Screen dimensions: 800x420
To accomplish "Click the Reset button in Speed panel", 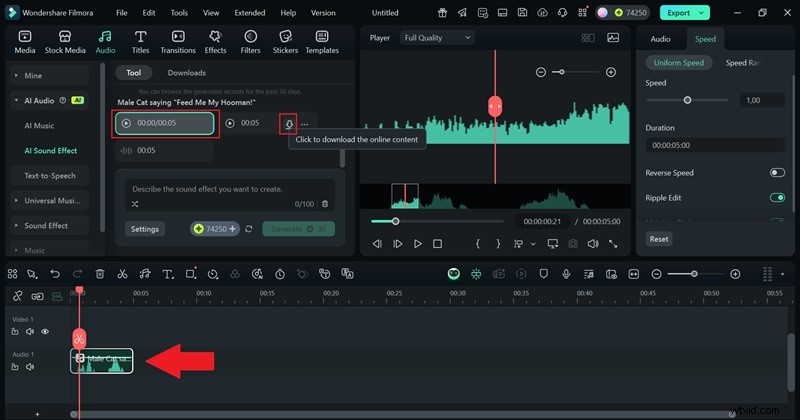I will tap(659, 239).
